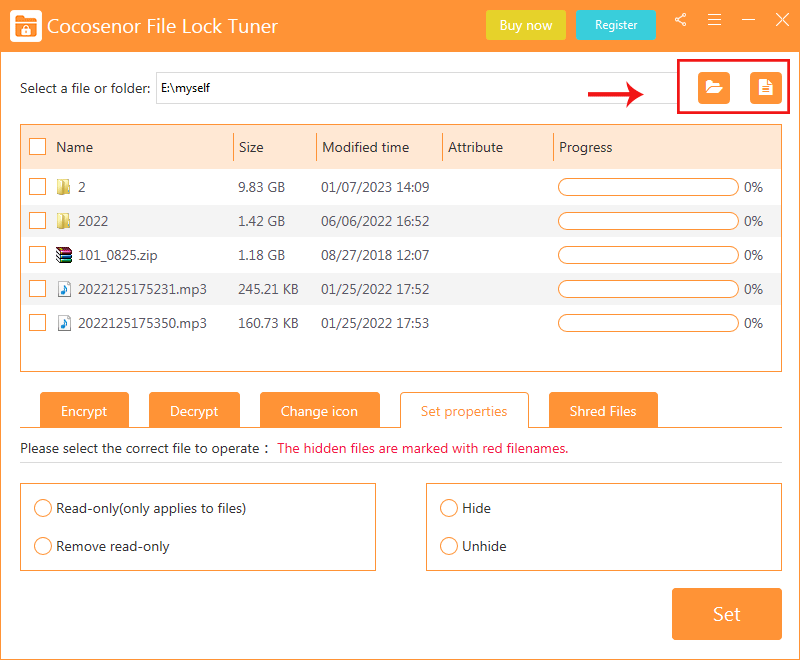Click the size value "9.83 GB"
Viewport: 800px width, 660px height.
pos(261,187)
